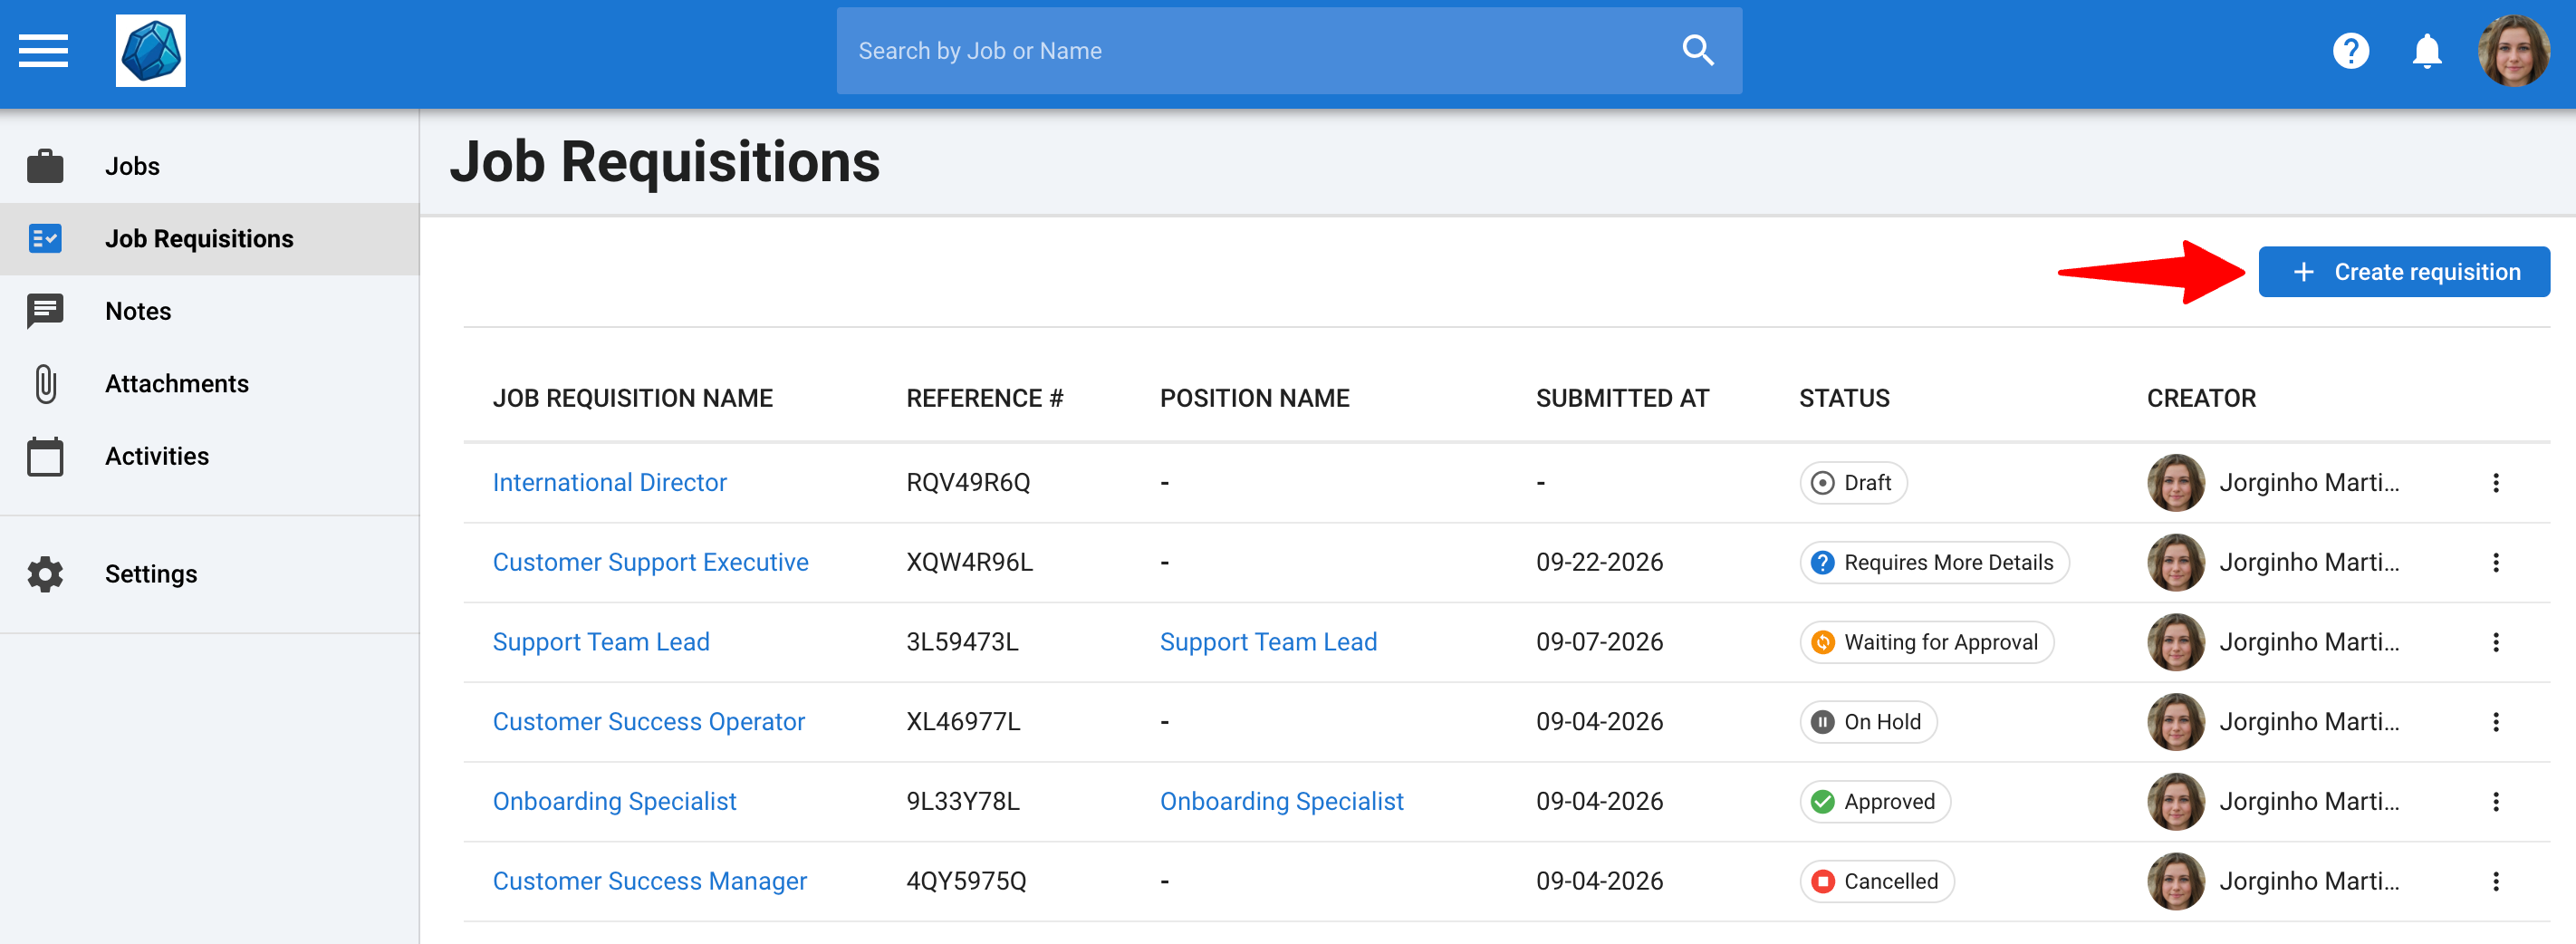This screenshot has height=944, width=2576.
Task: Open Onboarding Specialist position name link
Action: (1281, 802)
